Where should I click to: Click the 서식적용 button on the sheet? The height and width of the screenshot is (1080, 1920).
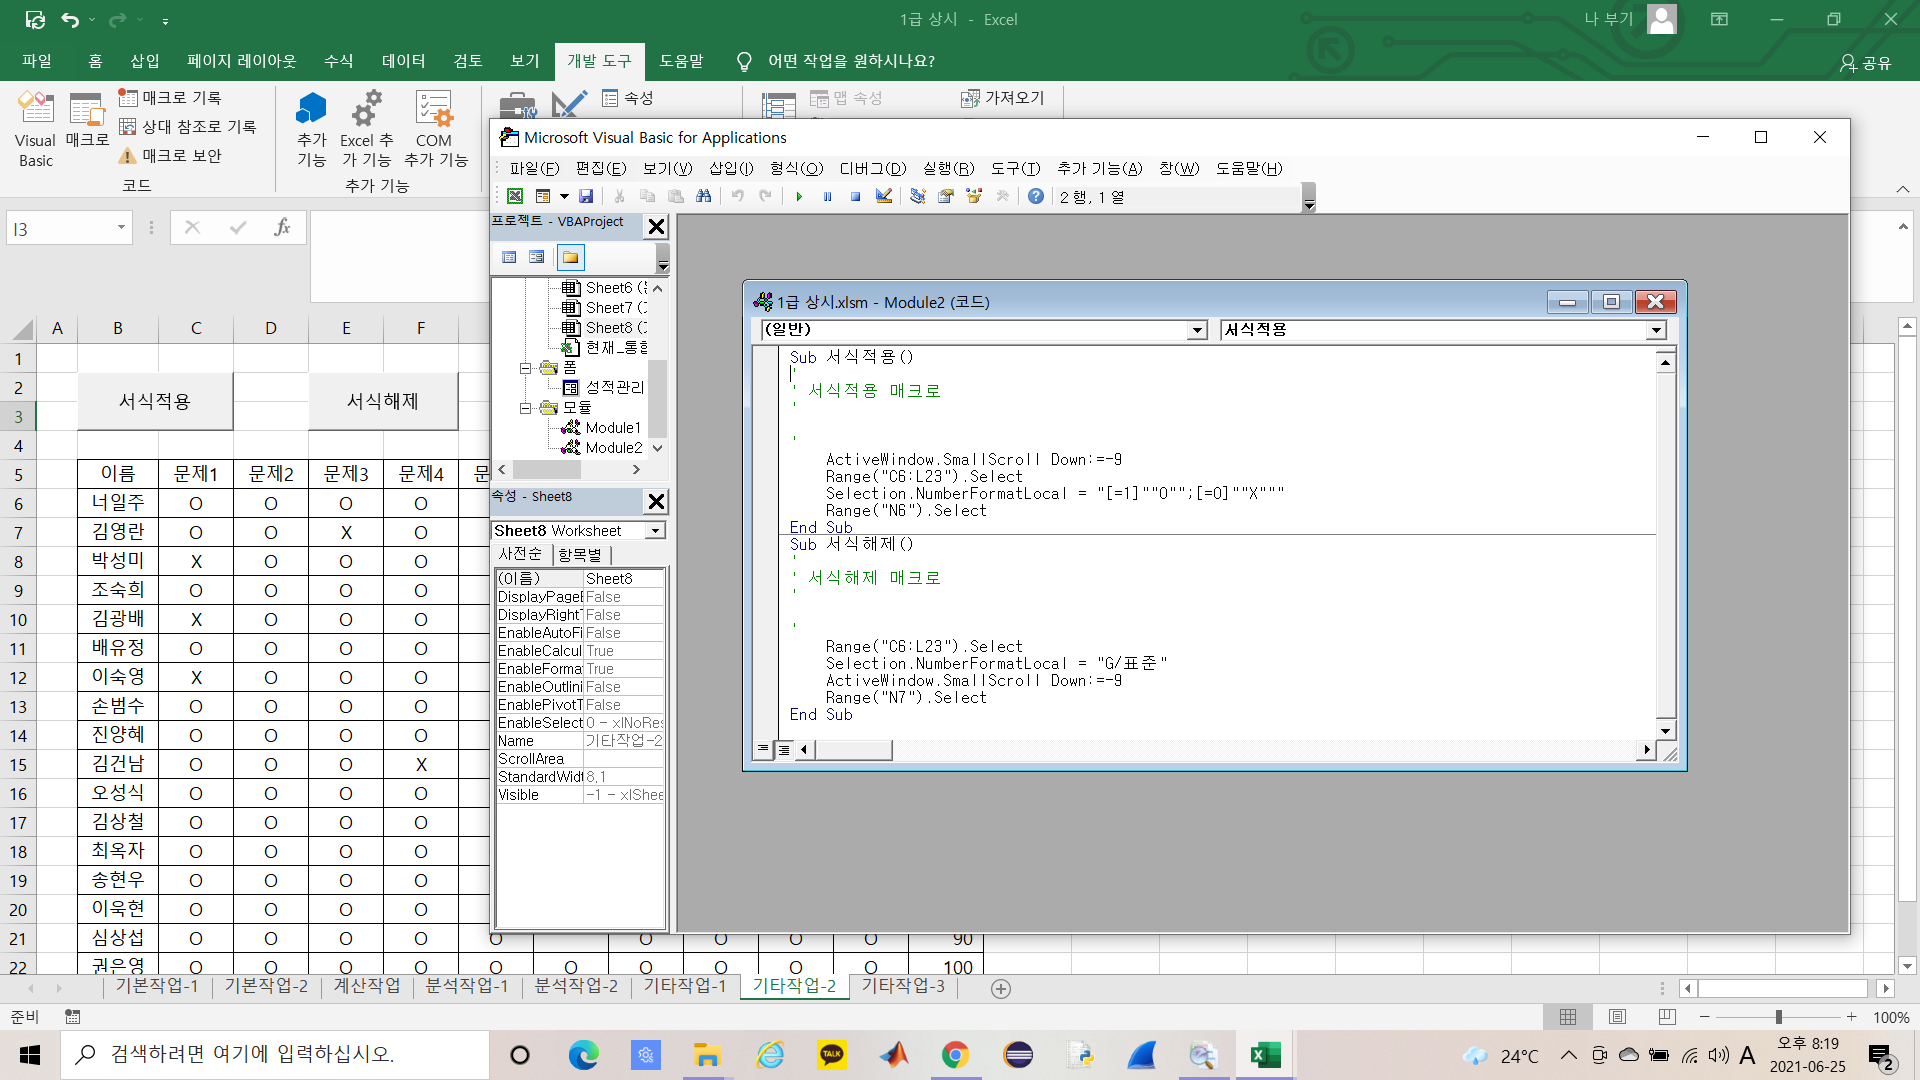click(x=155, y=401)
